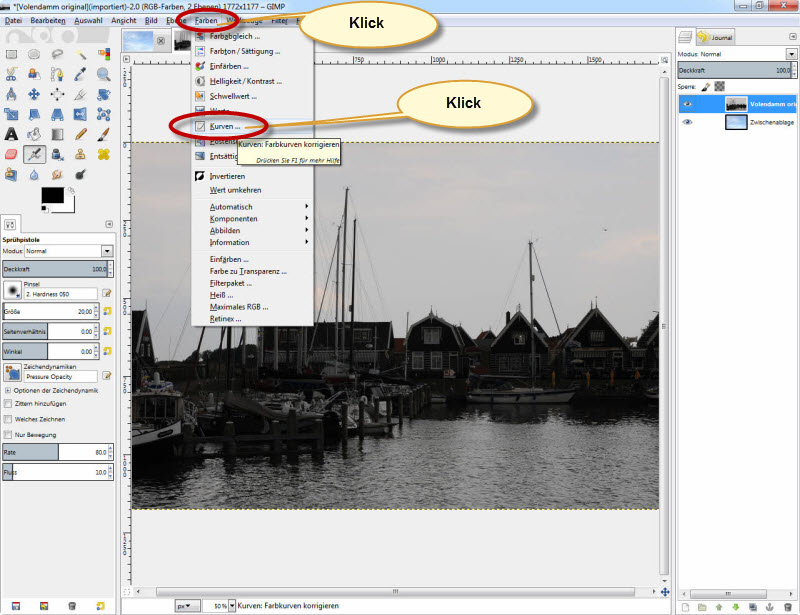The width and height of the screenshot is (800, 615).
Task: Enable the Weiches Zeichnen checkbox
Action: [x=8, y=420]
